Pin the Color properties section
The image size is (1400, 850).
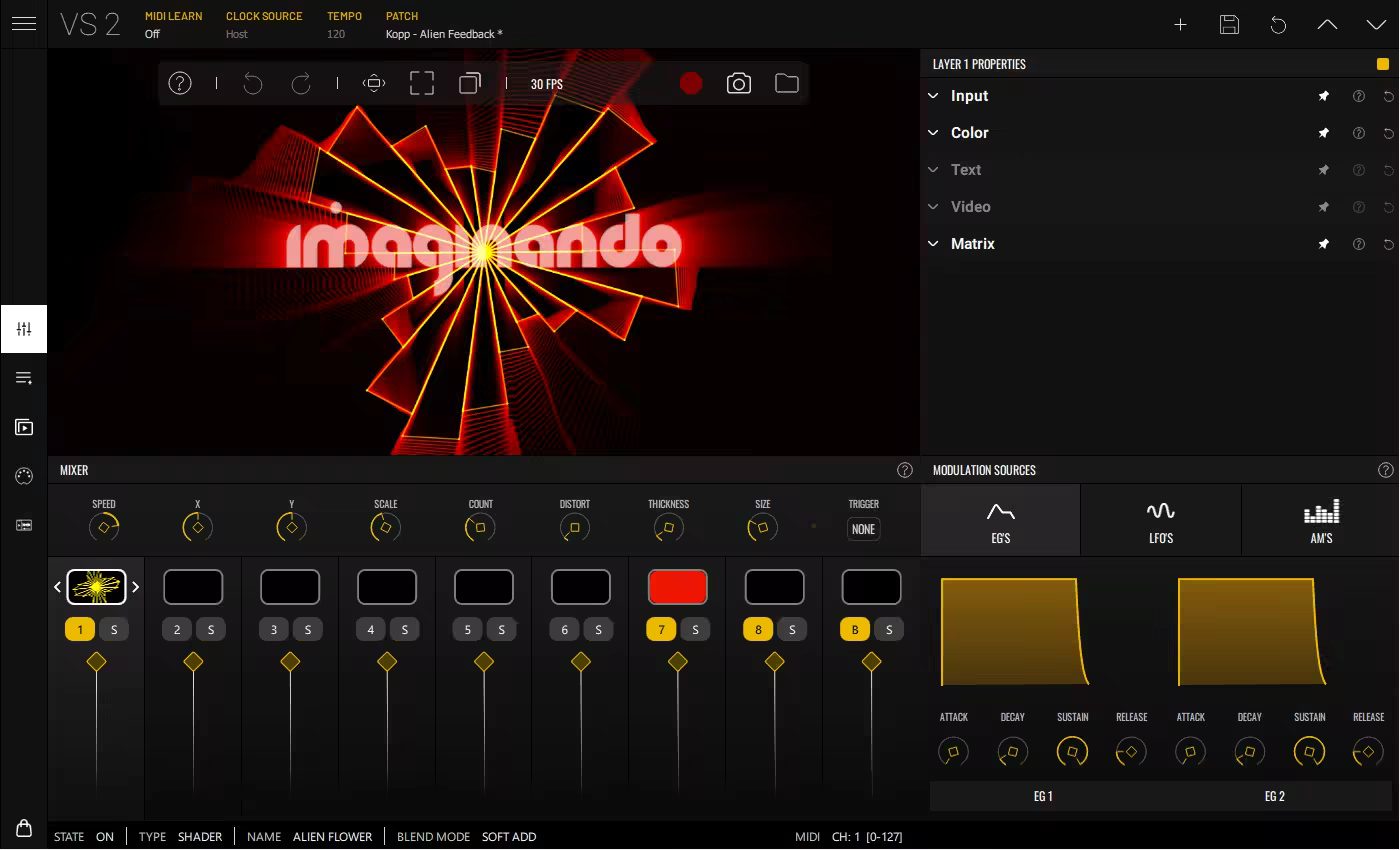pos(1323,132)
